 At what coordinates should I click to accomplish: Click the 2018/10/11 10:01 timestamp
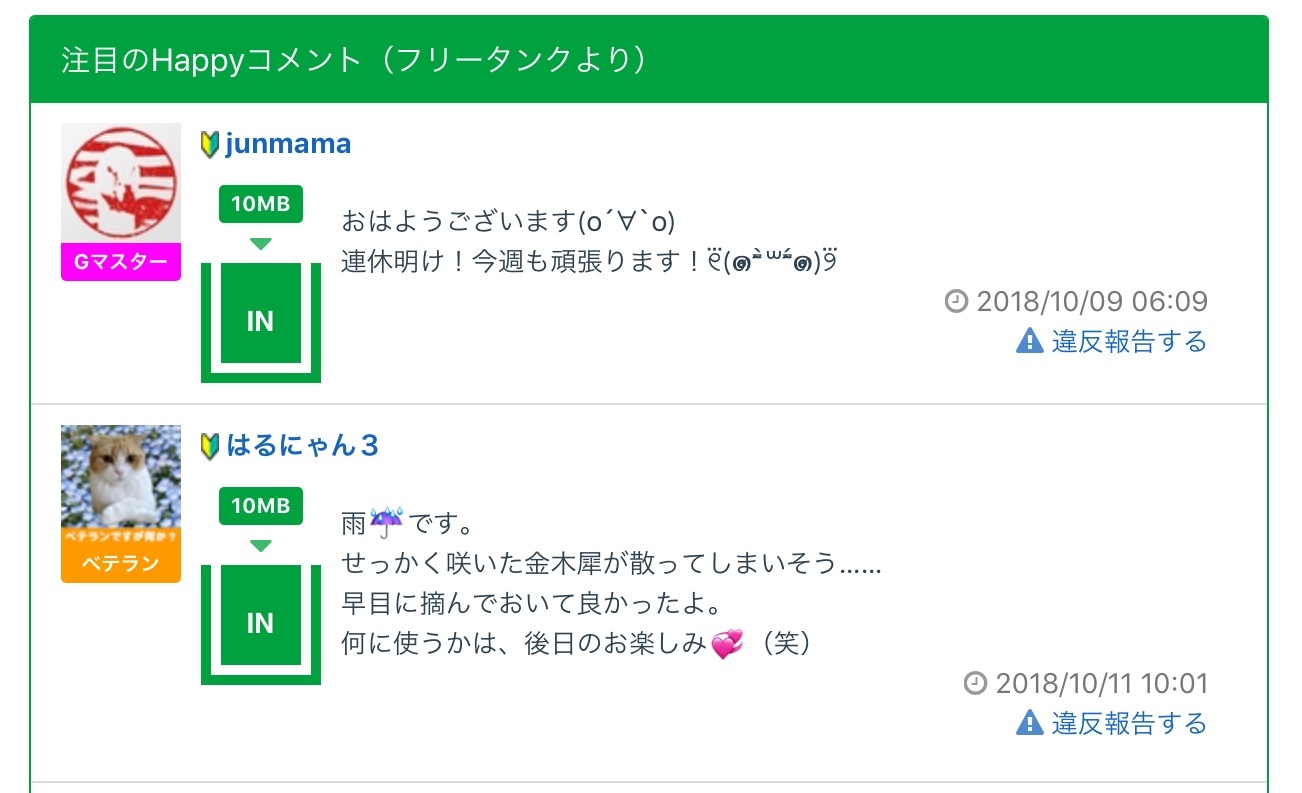pyautogui.click(x=1102, y=684)
